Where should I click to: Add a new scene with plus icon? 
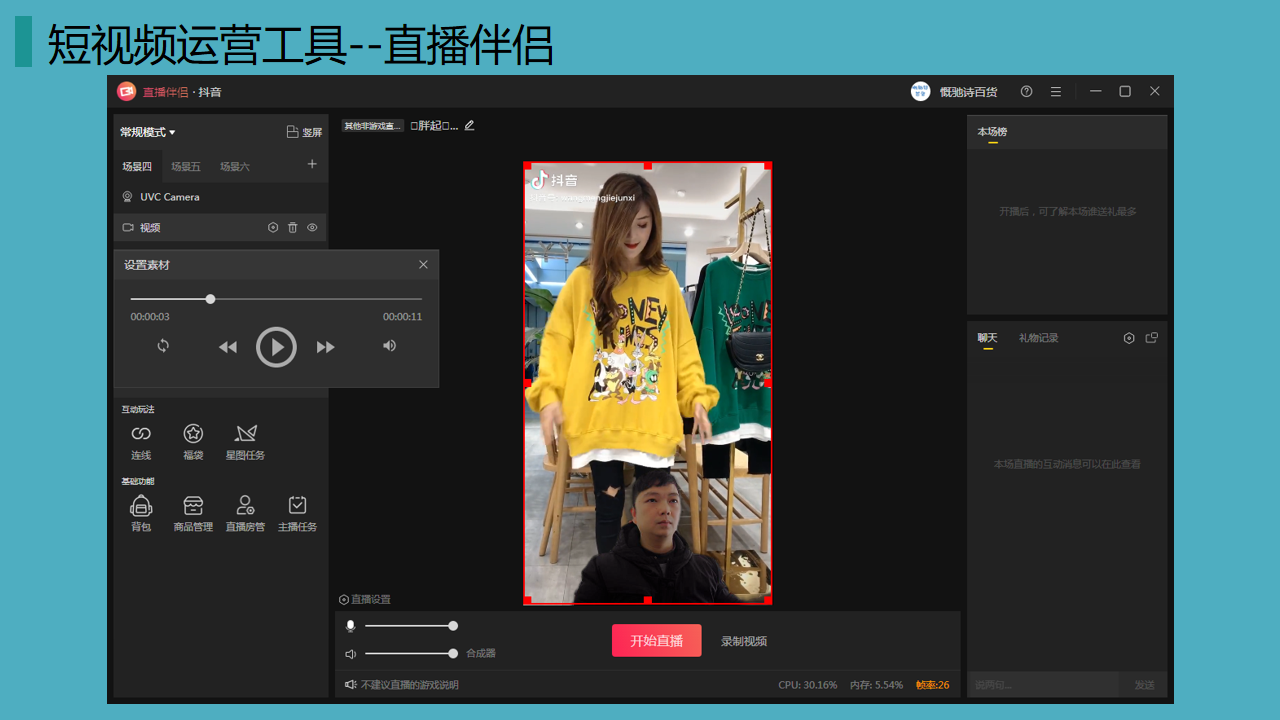(312, 164)
